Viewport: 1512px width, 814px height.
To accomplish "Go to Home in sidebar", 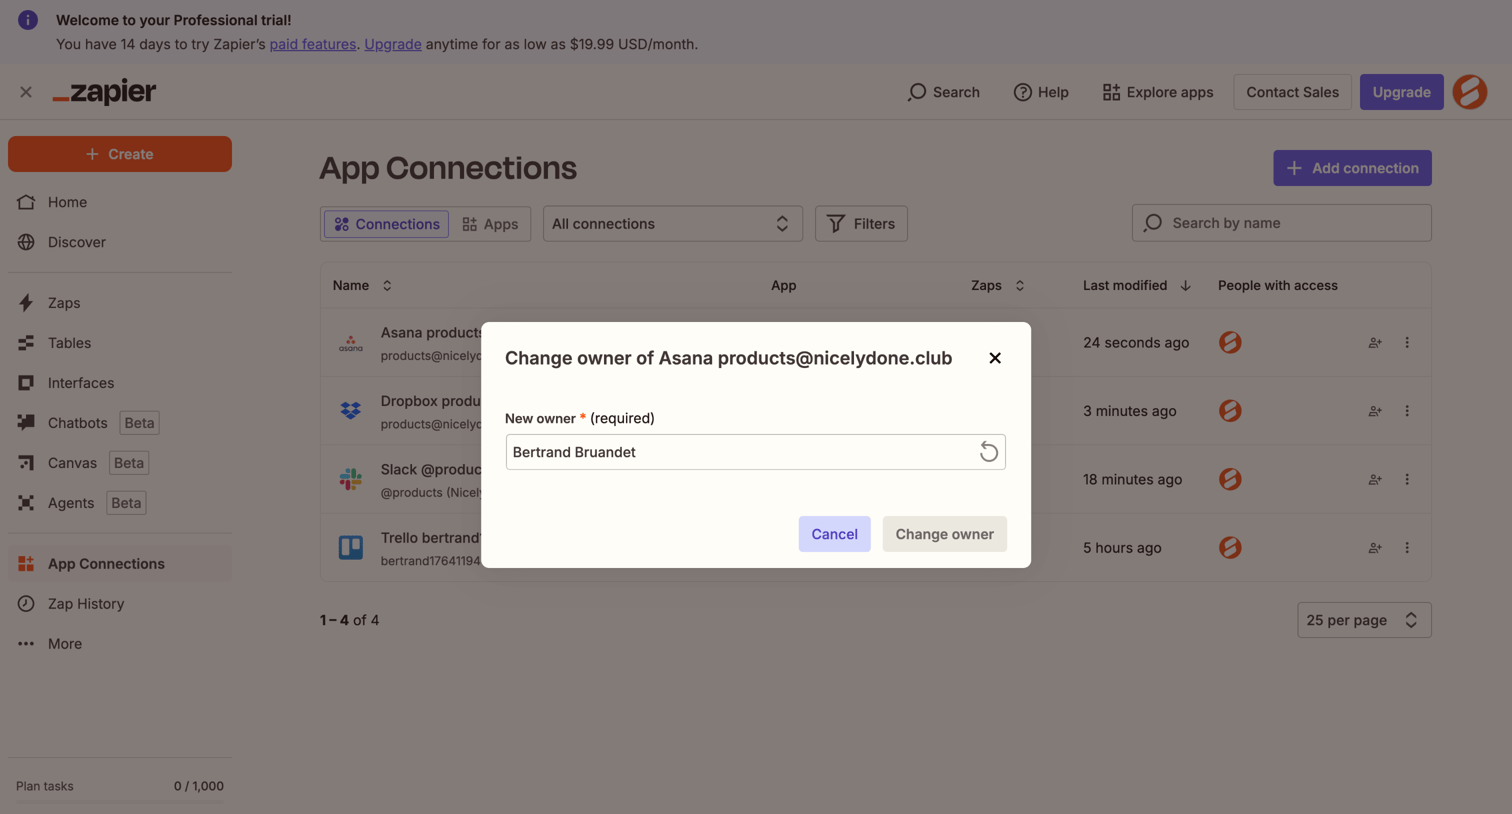I will (120, 202).
